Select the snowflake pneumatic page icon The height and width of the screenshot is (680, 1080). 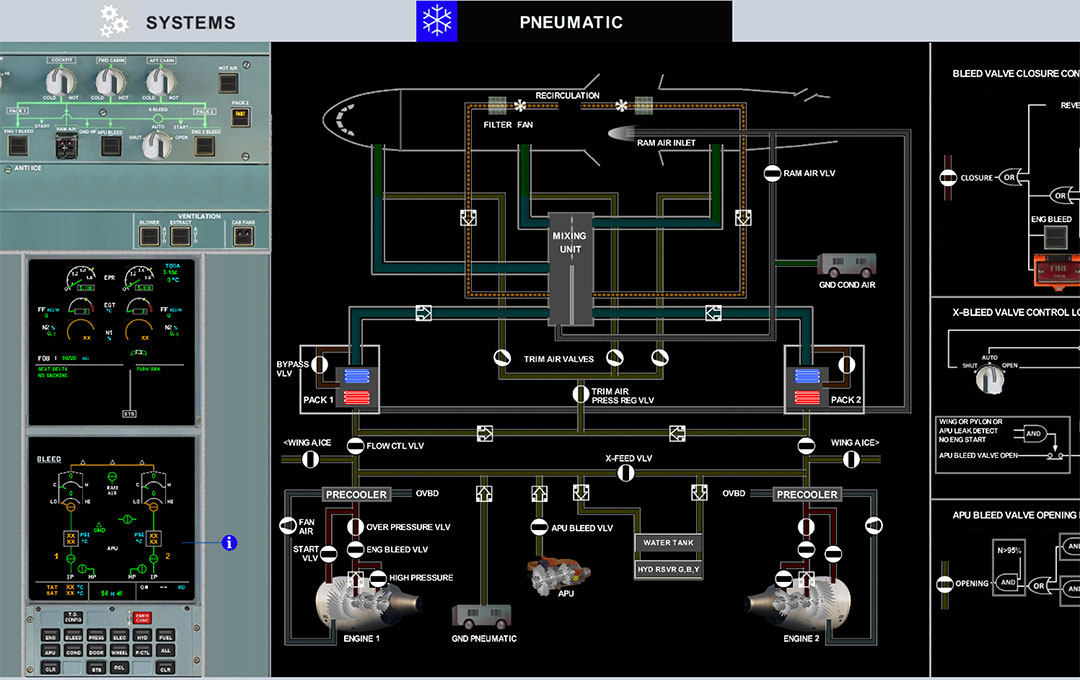pos(437,21)
